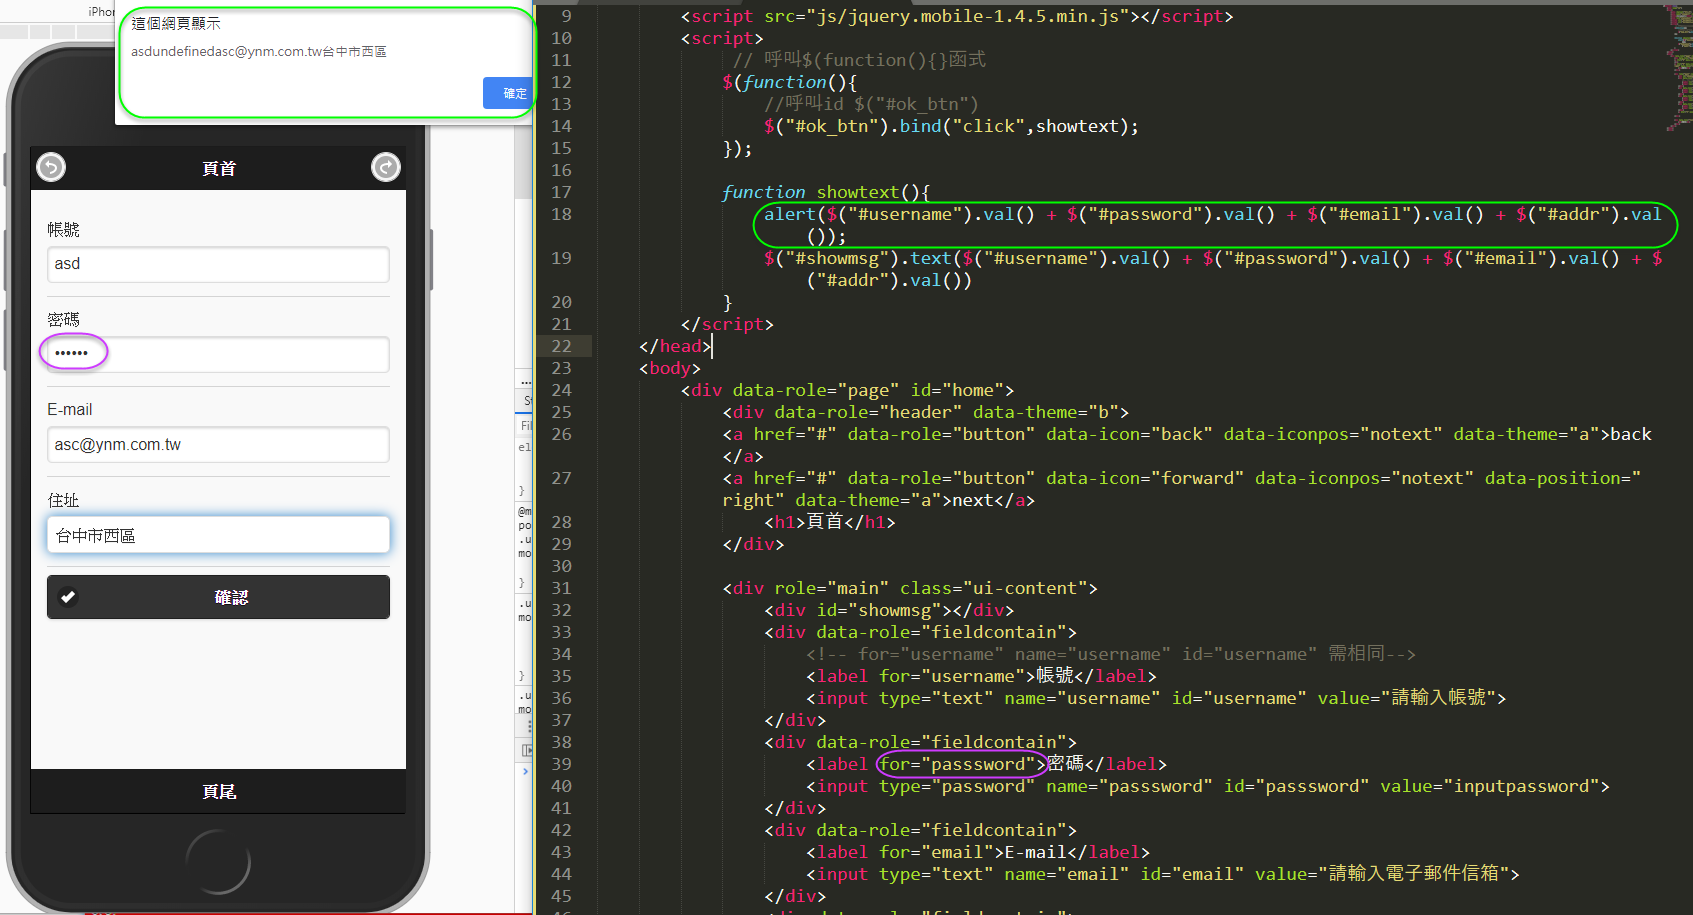
Task: Select the 住址 address input field
Action: (218, 535)
